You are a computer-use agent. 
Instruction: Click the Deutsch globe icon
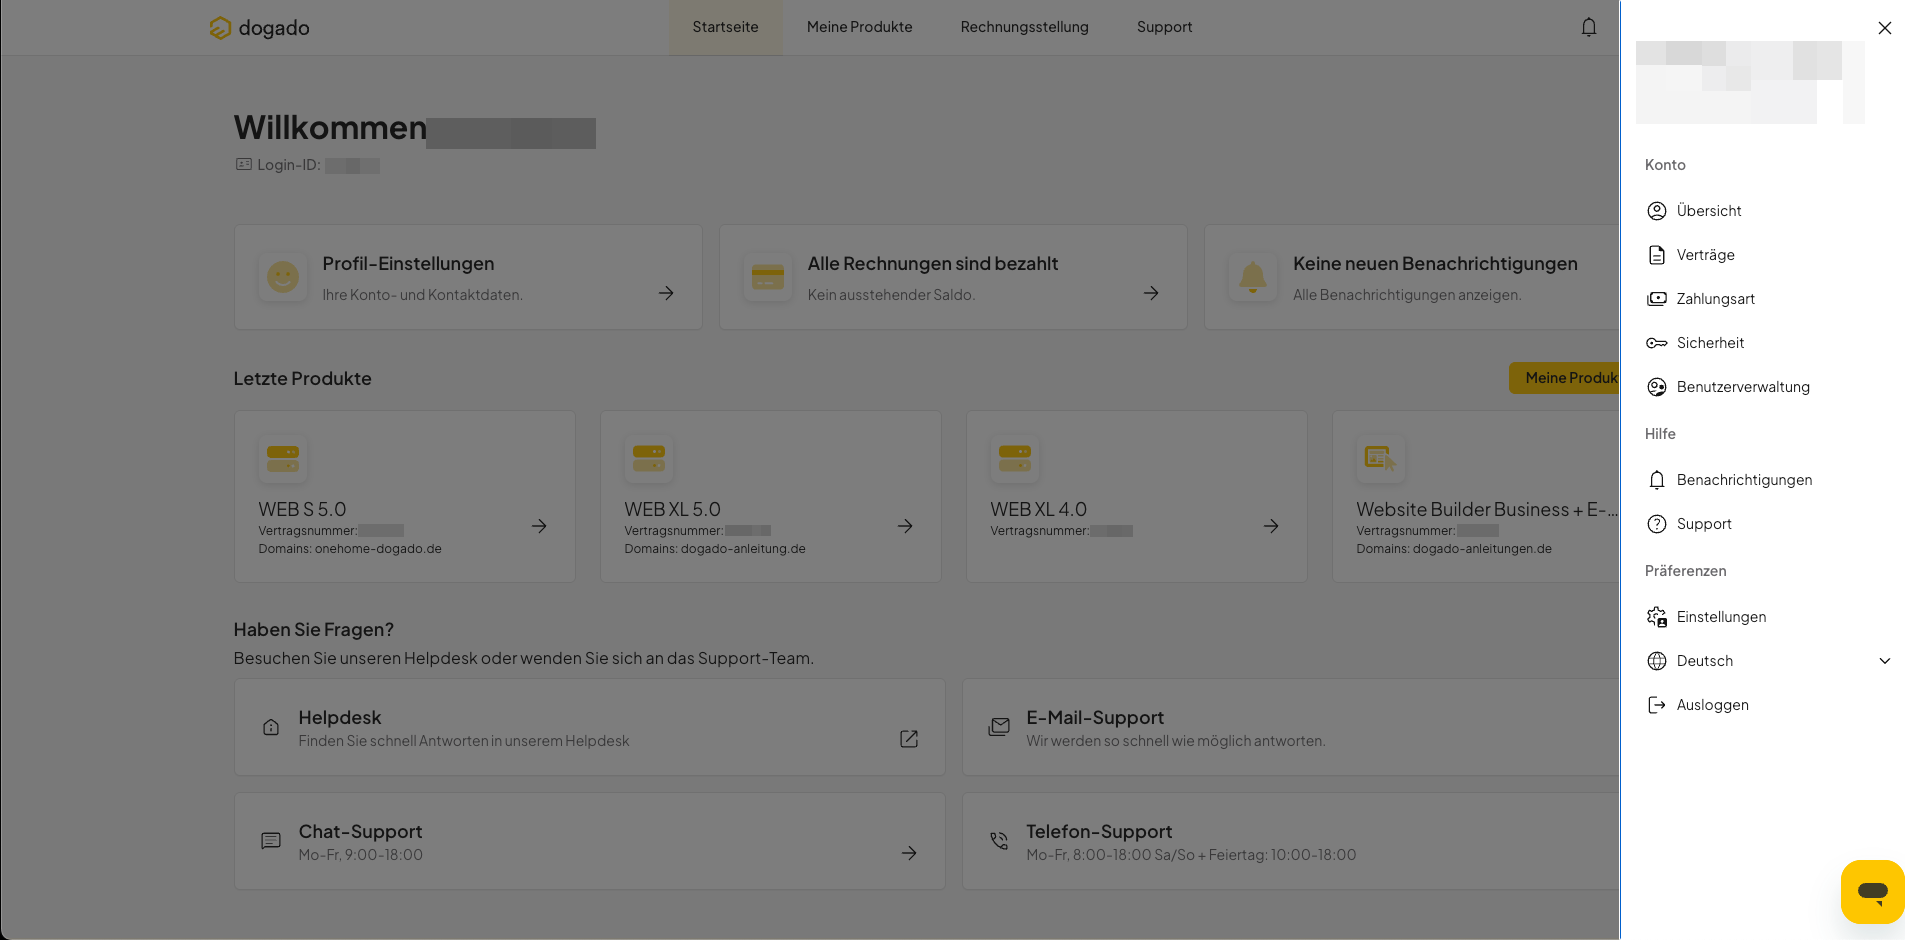(1657, 661)
